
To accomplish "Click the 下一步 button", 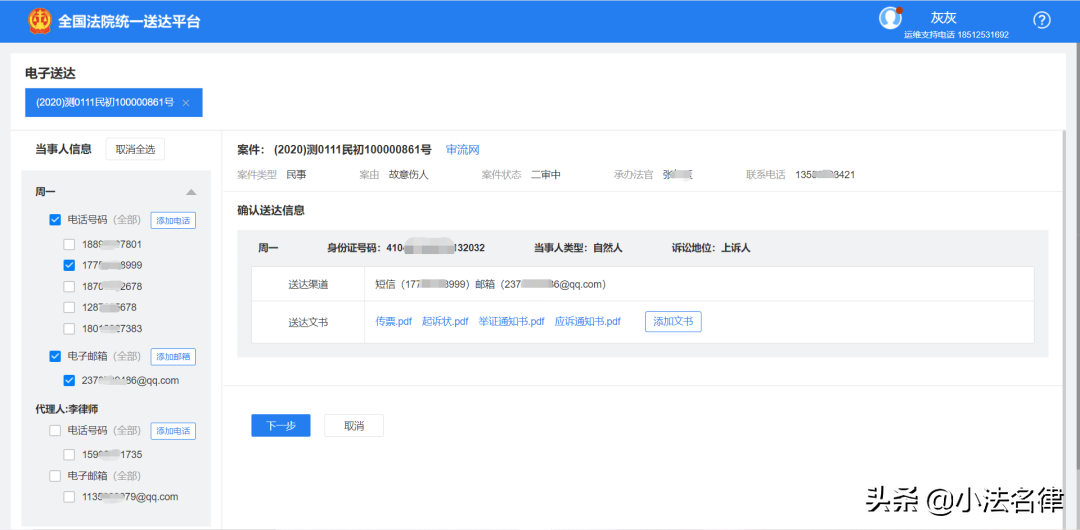I will (x=281, y=426).
